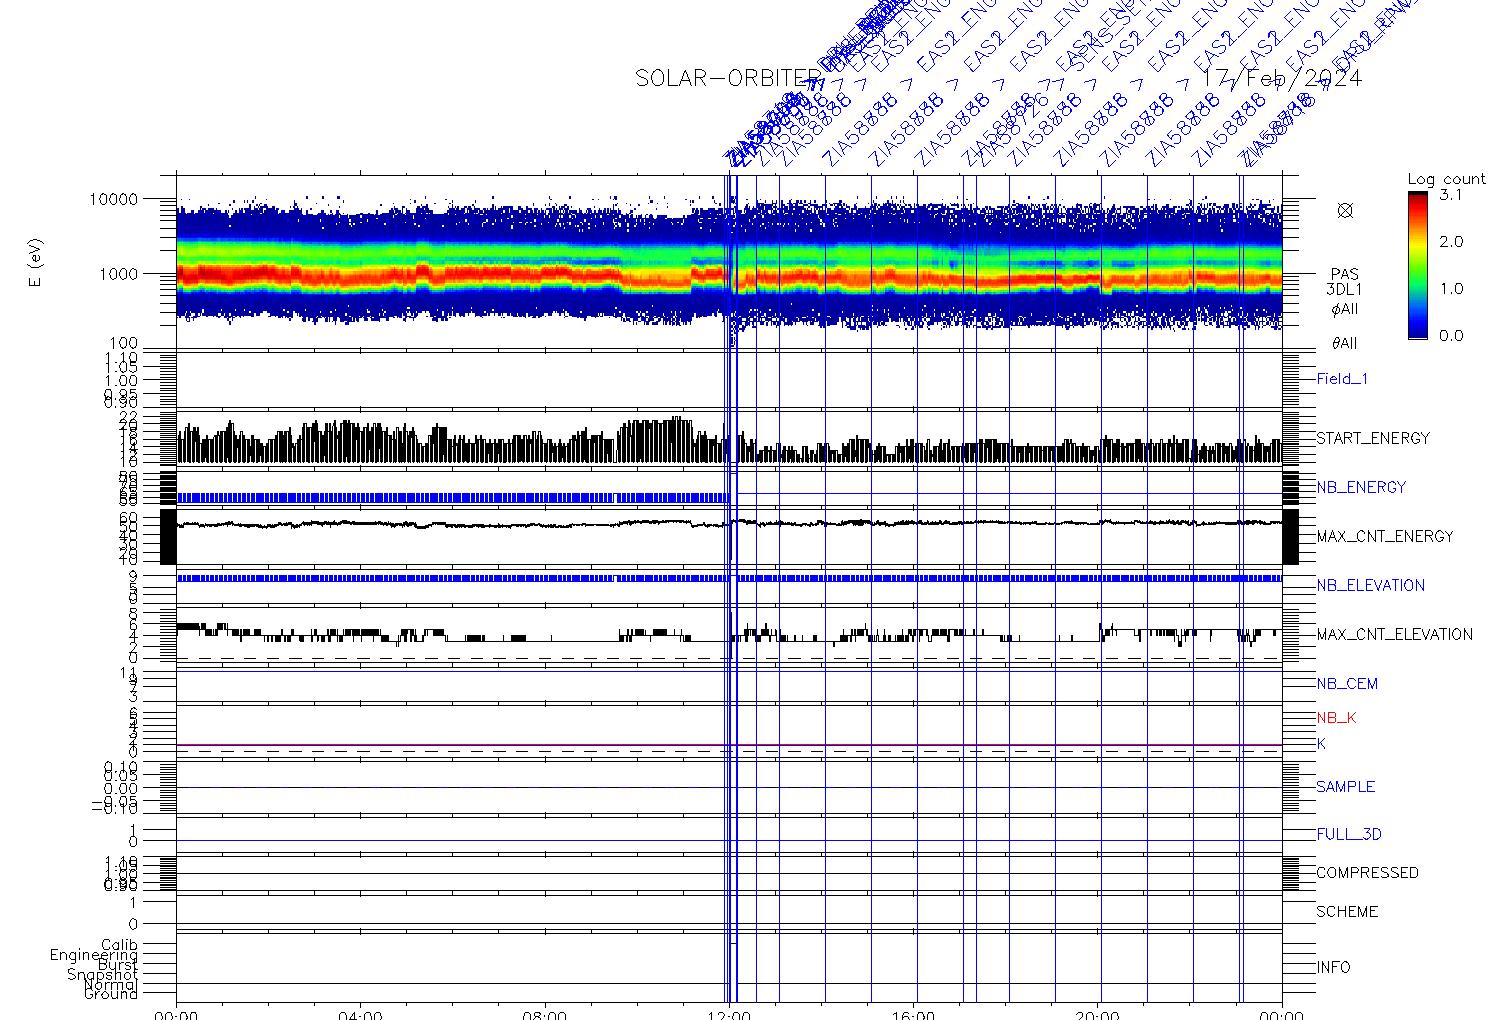Click the Log count color bar gradient

coord(1418,265)
